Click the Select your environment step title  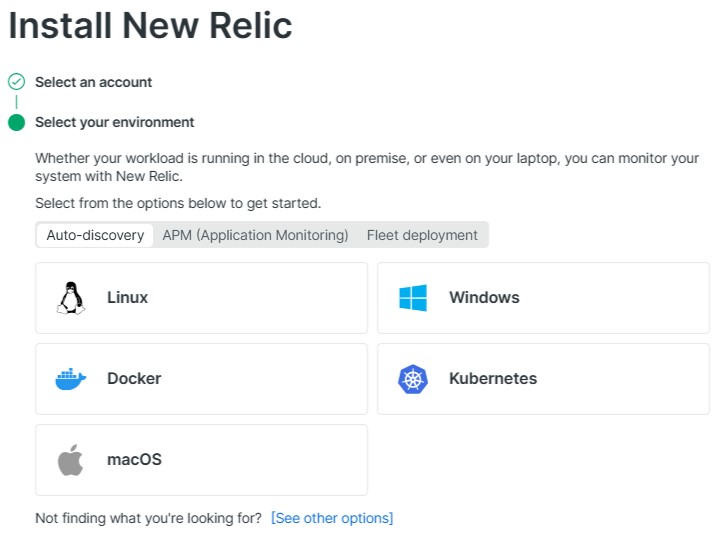115,123
